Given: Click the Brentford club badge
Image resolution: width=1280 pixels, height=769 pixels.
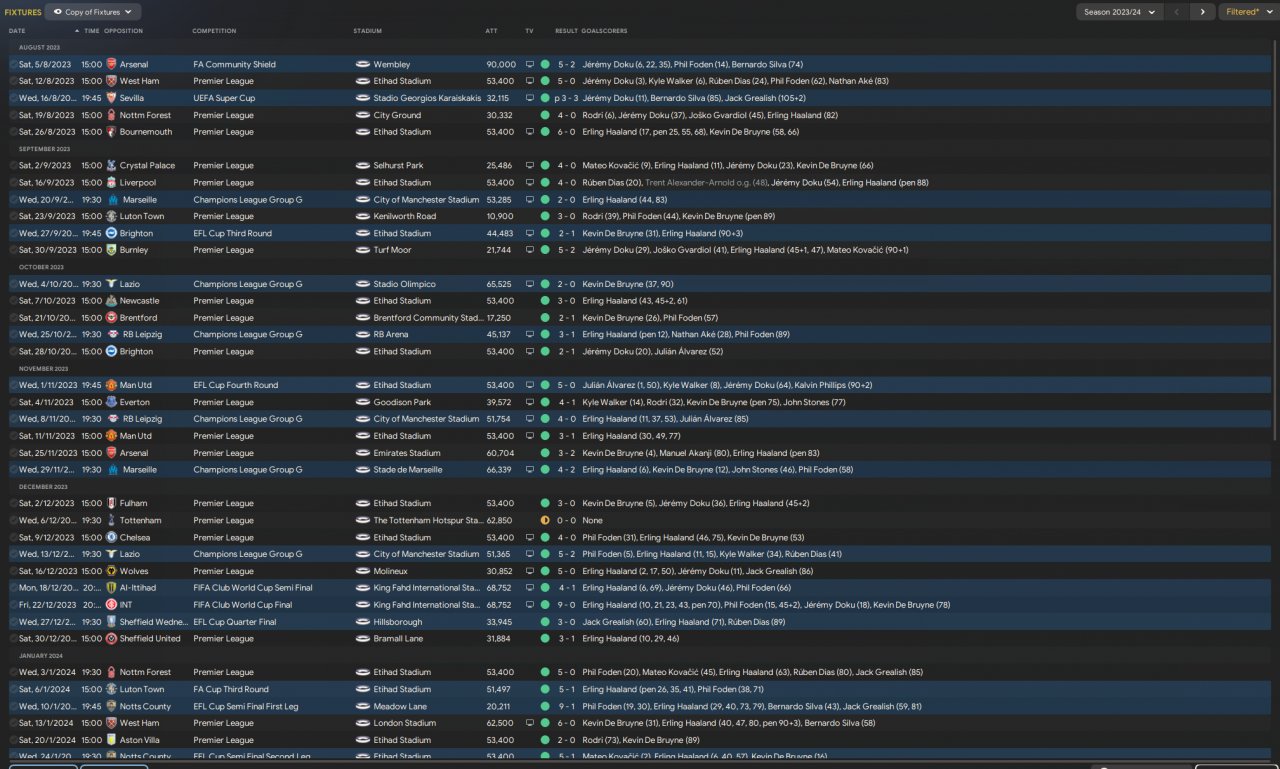Looking at the screenshot, I should click(x=111, y=318).
